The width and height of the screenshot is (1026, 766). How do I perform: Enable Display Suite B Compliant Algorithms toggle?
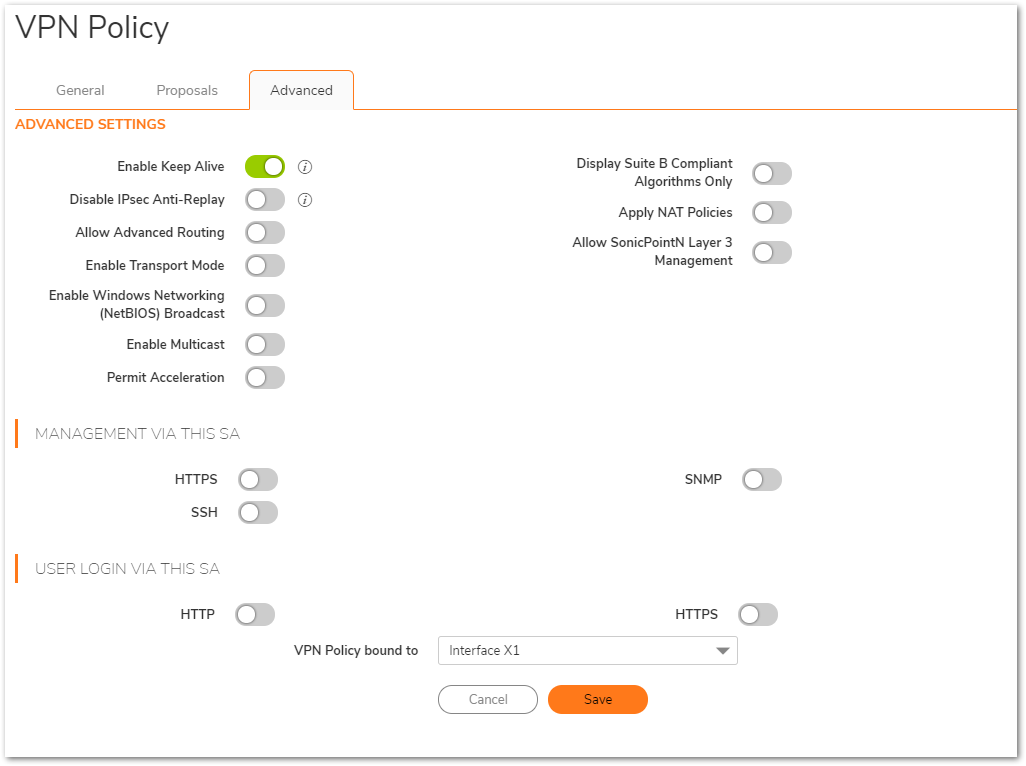click(x=772, y=173)
